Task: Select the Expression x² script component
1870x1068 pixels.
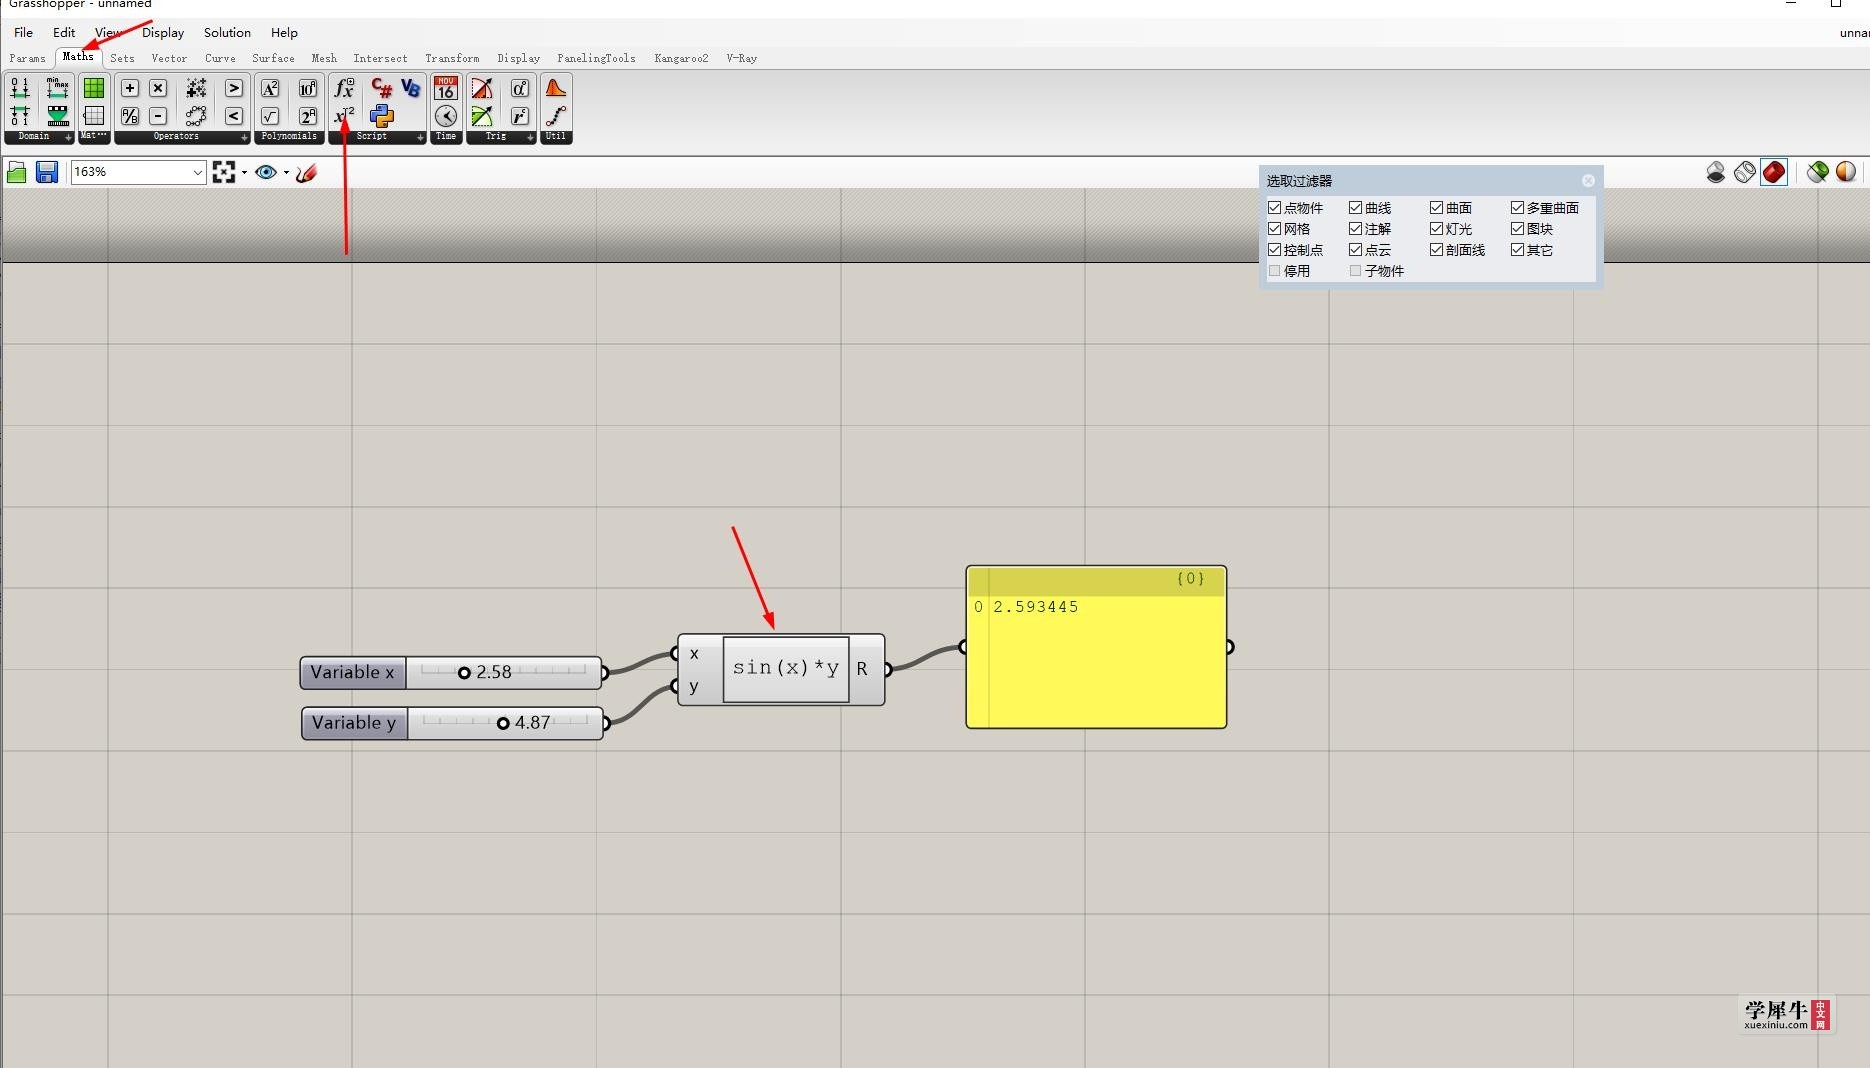Action: [344, 116]
